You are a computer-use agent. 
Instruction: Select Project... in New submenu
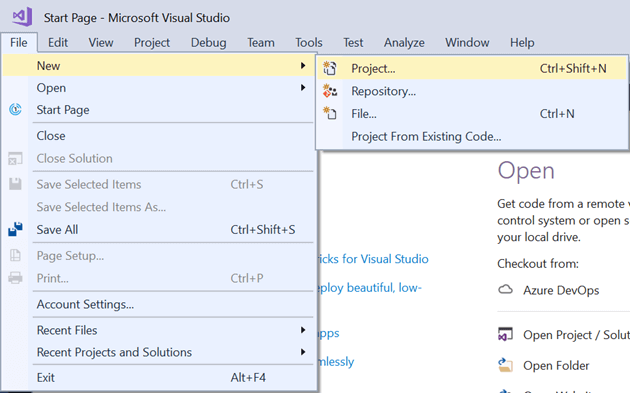tap(472, 68)
